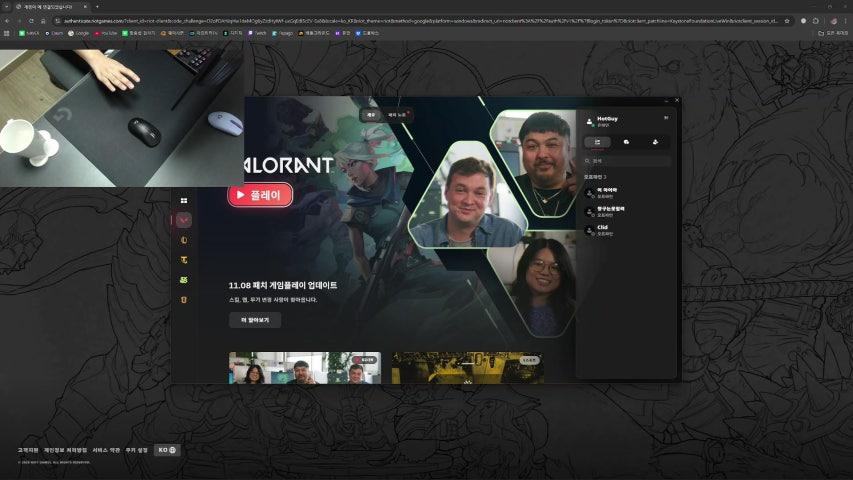Viewport: 853px width, 480px height.
Task: Open the KO language selector
Action: 167,450
